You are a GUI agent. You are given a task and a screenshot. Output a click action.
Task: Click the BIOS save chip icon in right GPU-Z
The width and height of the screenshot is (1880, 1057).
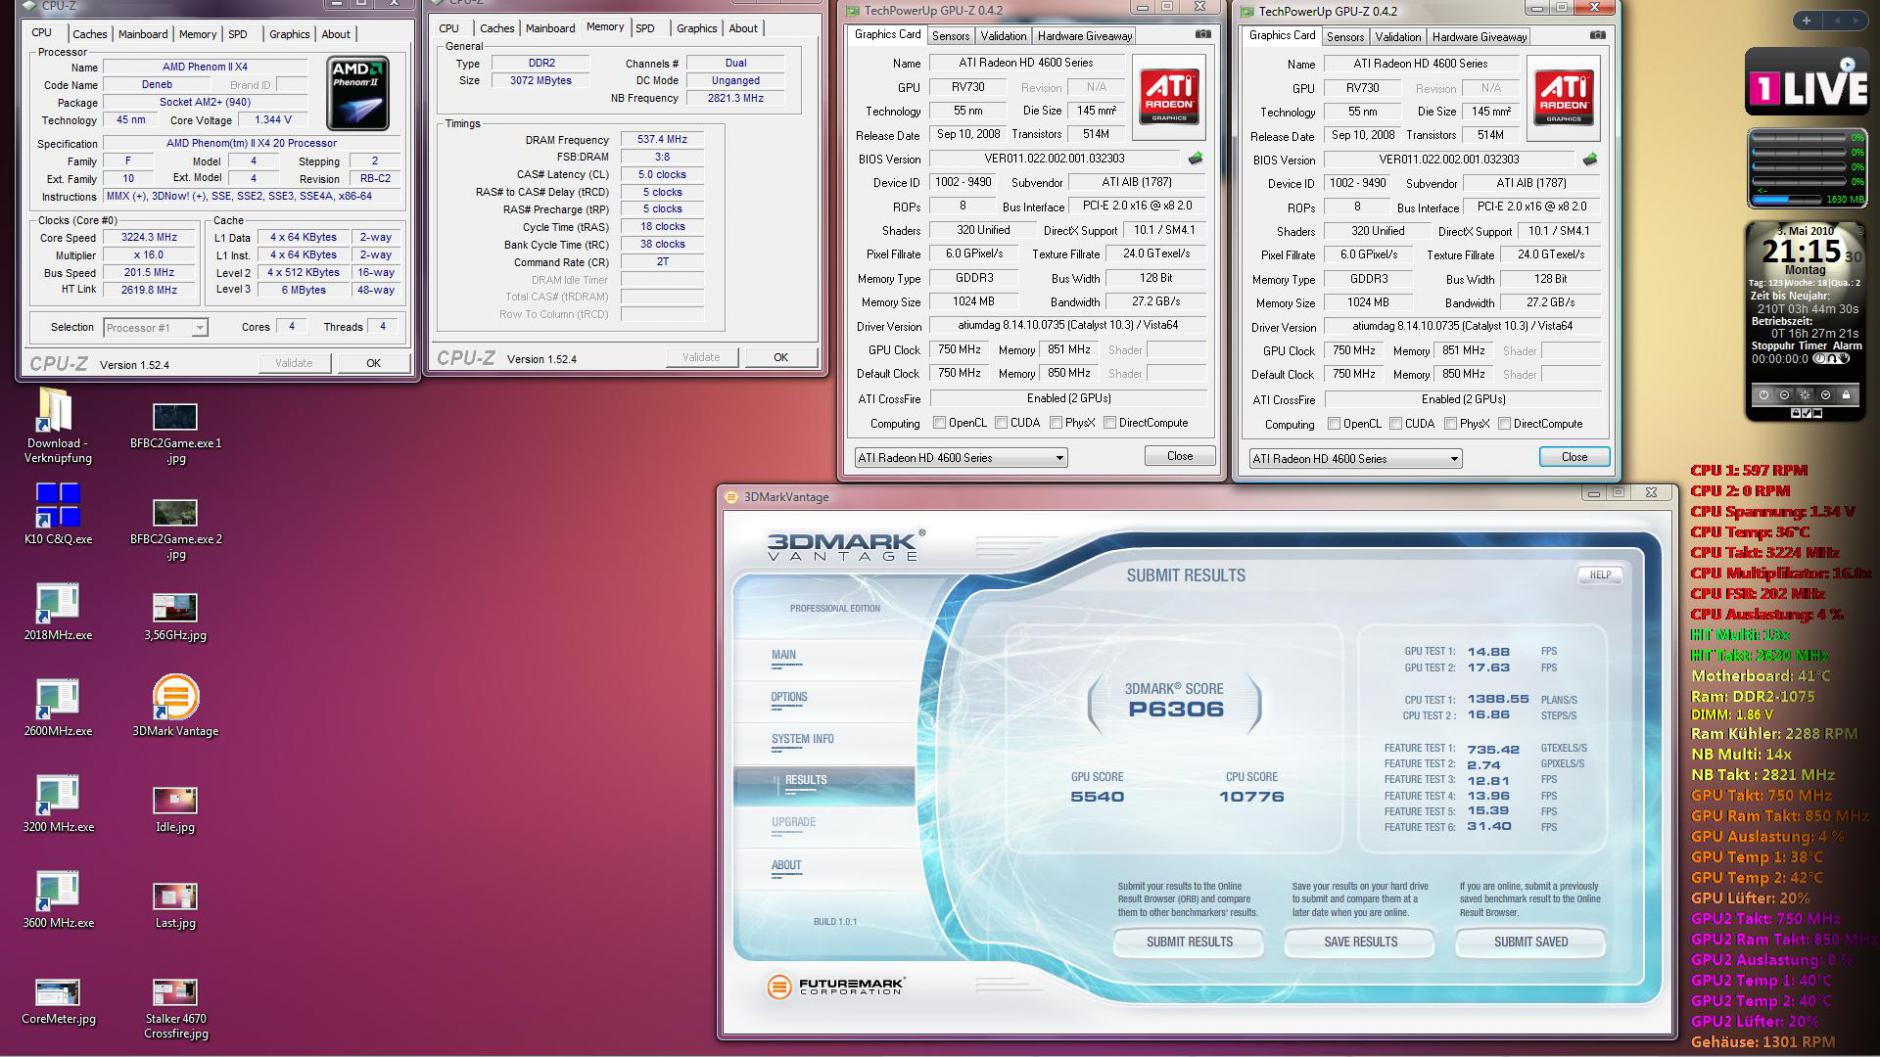pos(1590,159)
